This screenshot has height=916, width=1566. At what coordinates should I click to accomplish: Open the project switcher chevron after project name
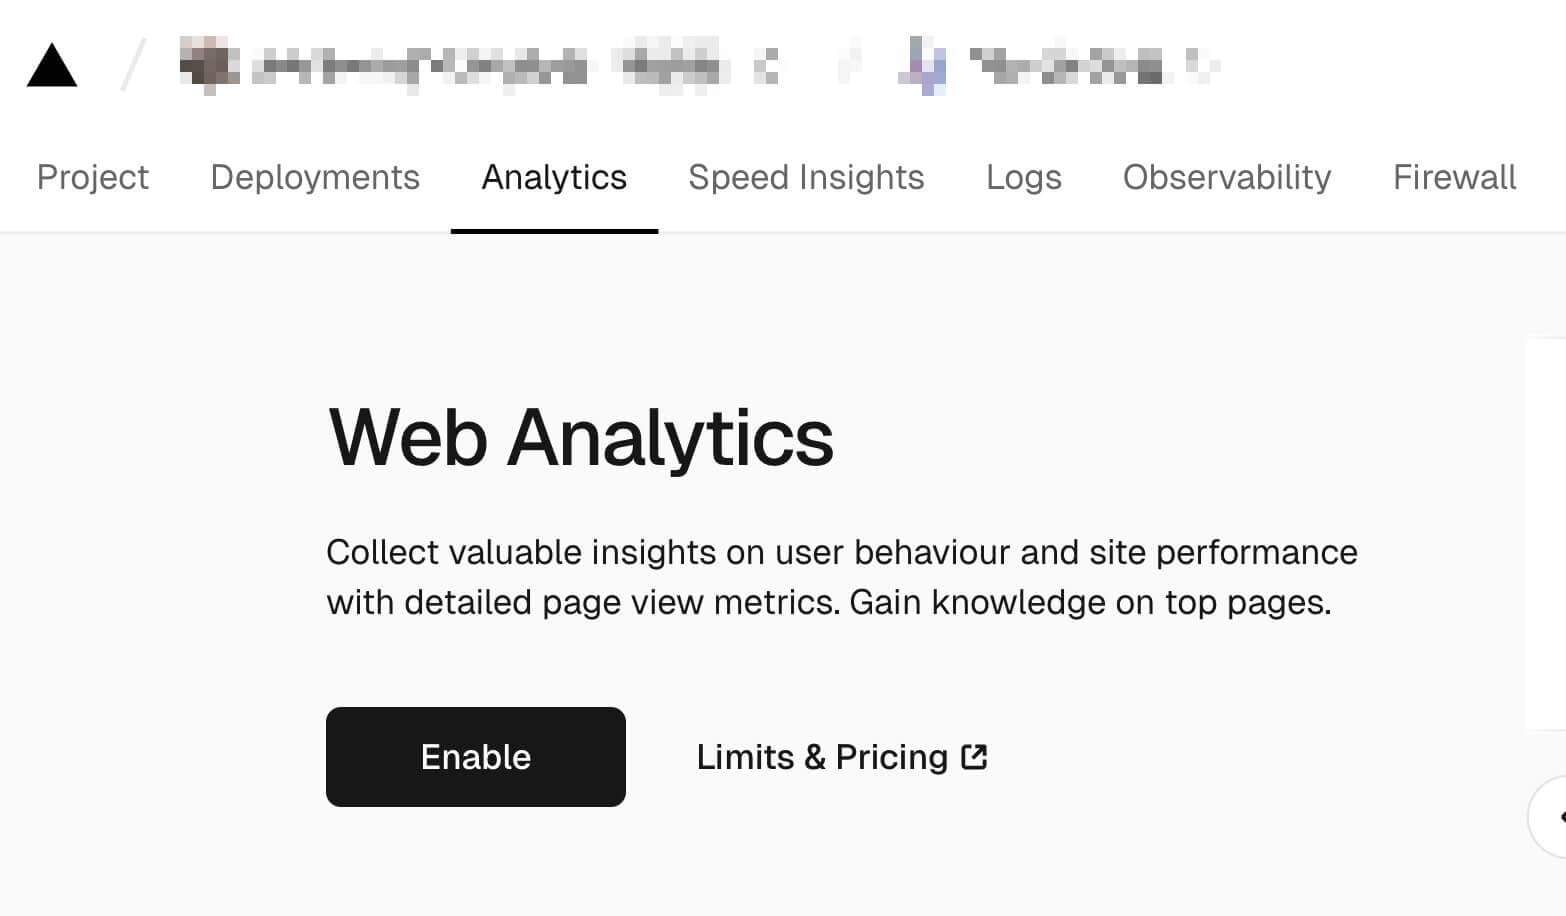pyautogui.click(x=1201, y=66)
